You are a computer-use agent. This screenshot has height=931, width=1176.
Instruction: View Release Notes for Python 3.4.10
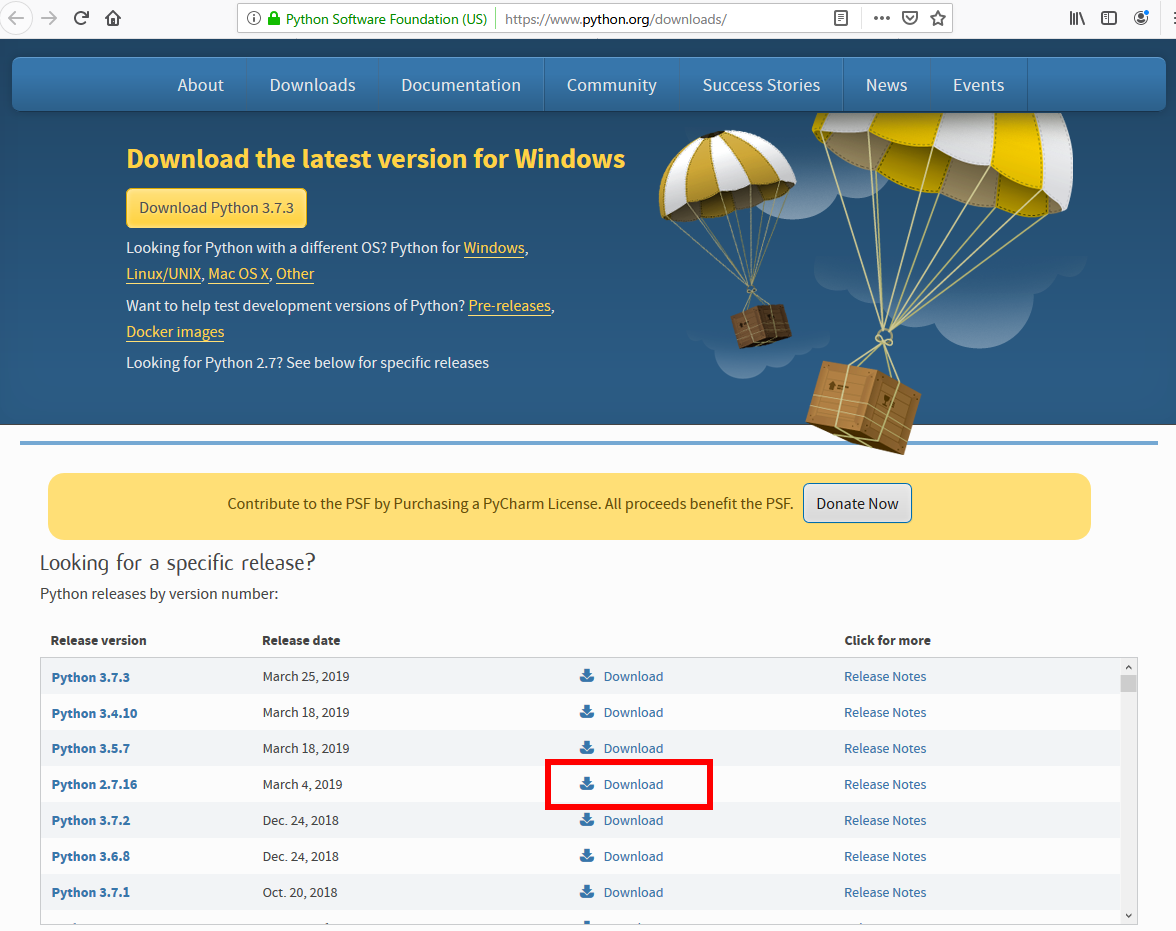pyautogui.click(x=885, y=712)
